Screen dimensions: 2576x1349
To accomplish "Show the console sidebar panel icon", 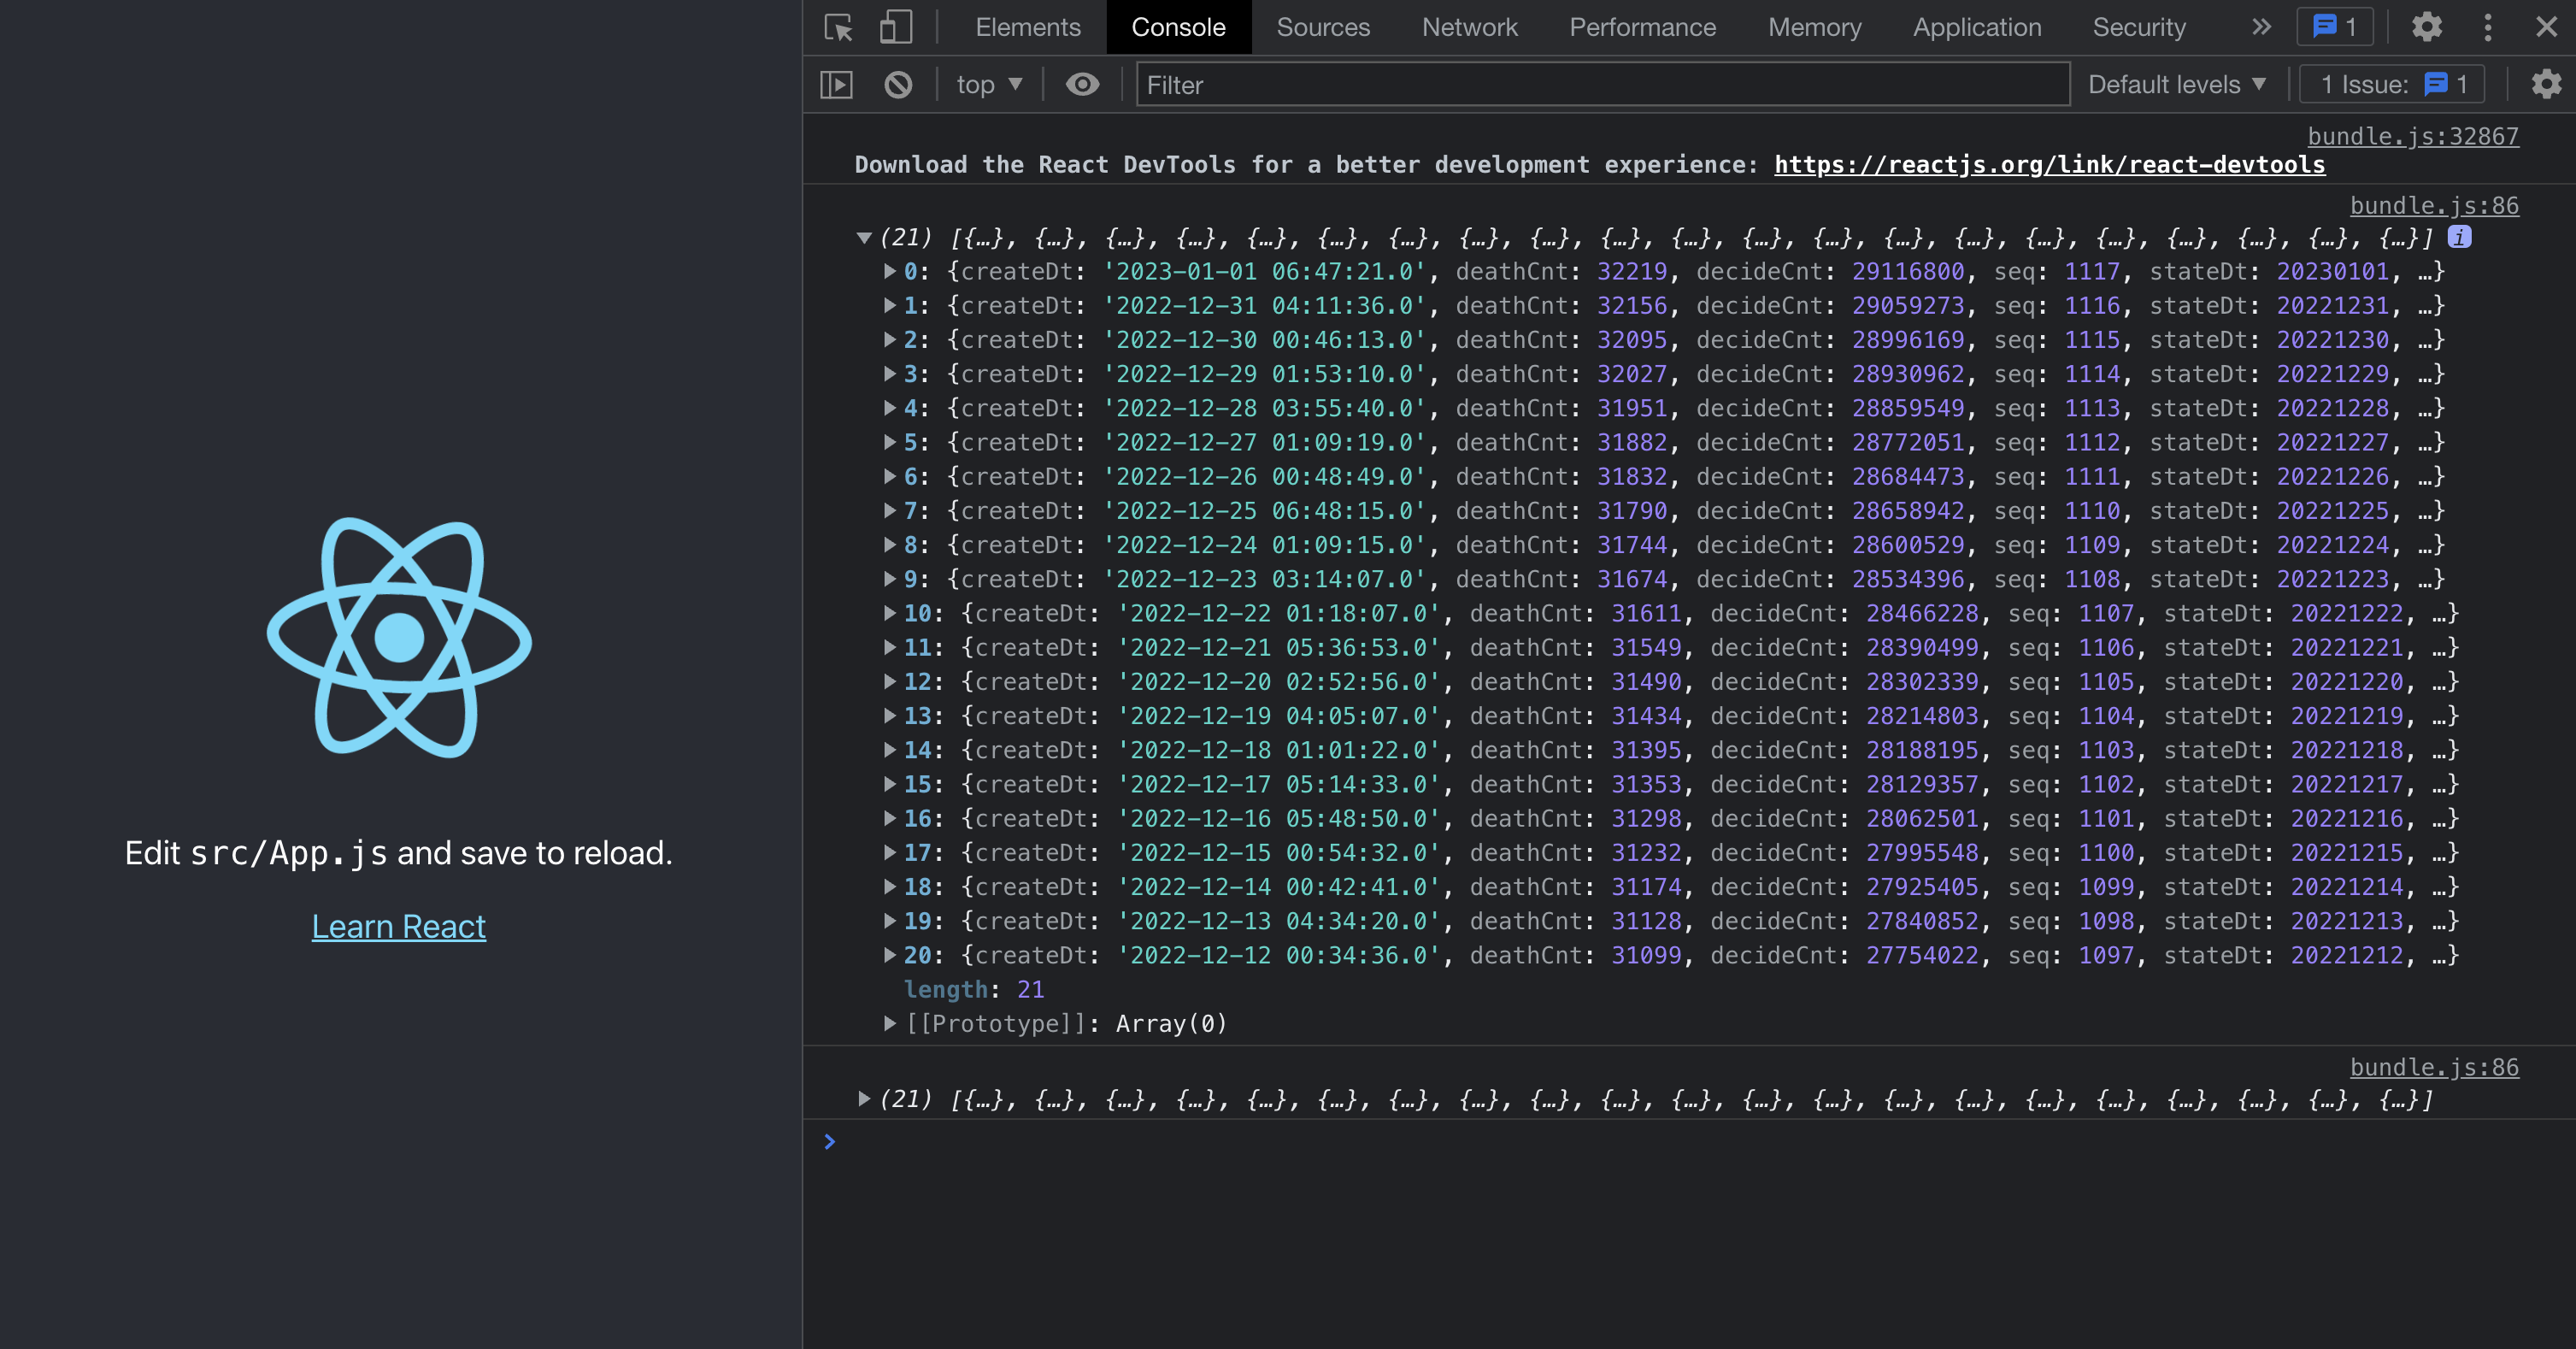I will 836,85.
